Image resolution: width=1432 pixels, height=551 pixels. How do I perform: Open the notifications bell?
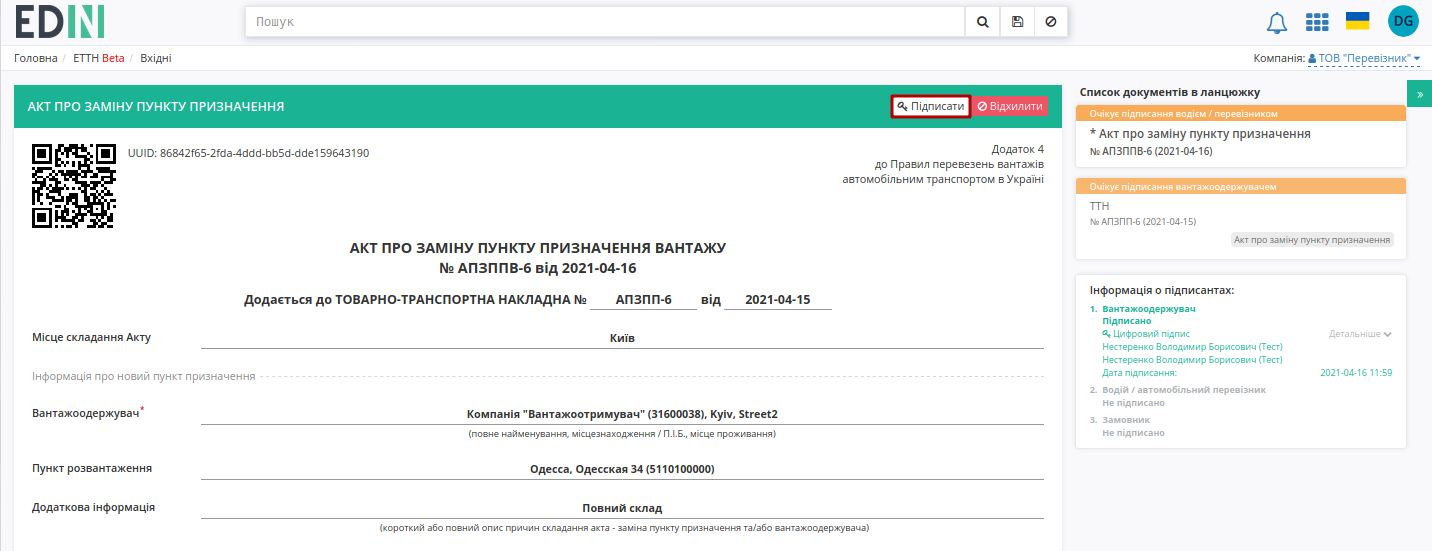point(1277,22)
